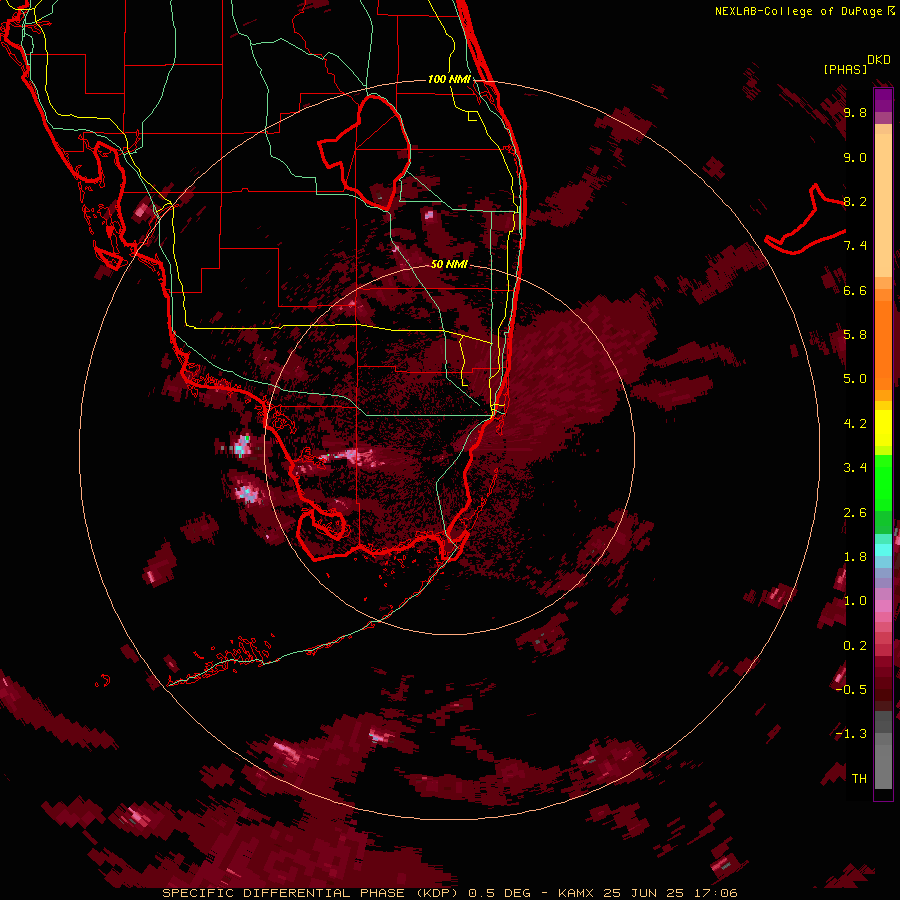Select the 100 NMI range ring label
This screenshot has height=900, width=900.
click(x=449, y=79)
